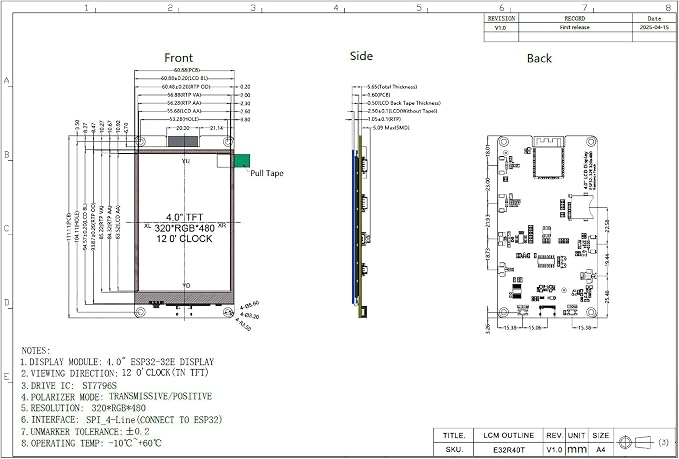
Task: Click the top-right mounting hole on Back view
Action: 591,142
